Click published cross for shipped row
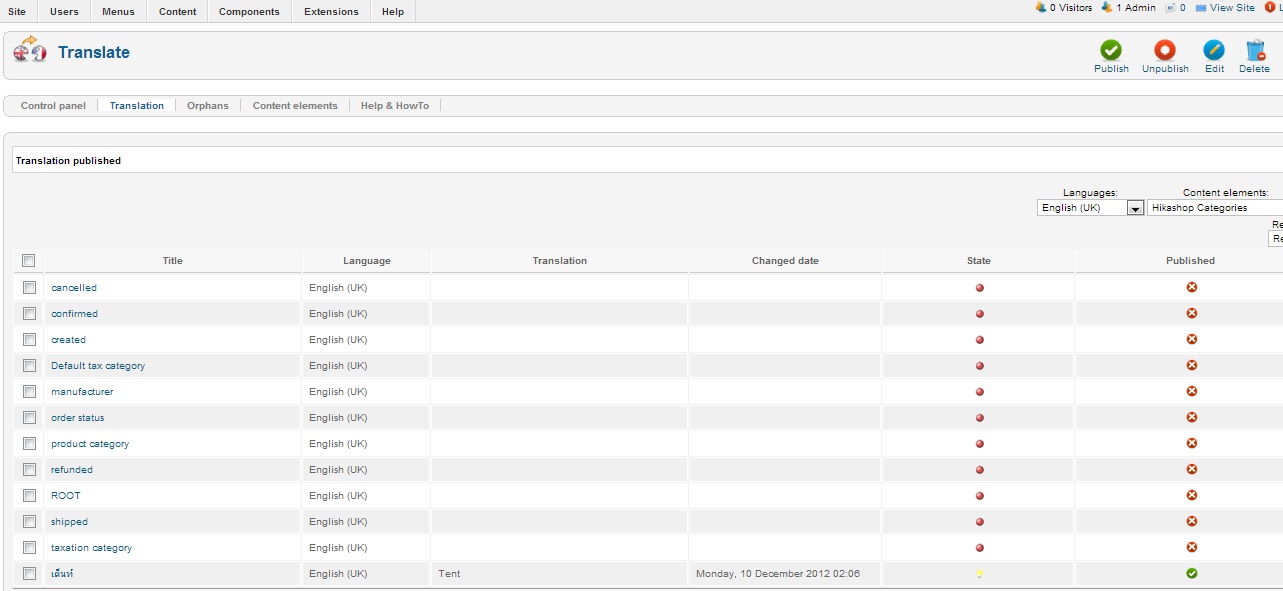Viewport: 1283px width, 591px height. click(1191, 521)
